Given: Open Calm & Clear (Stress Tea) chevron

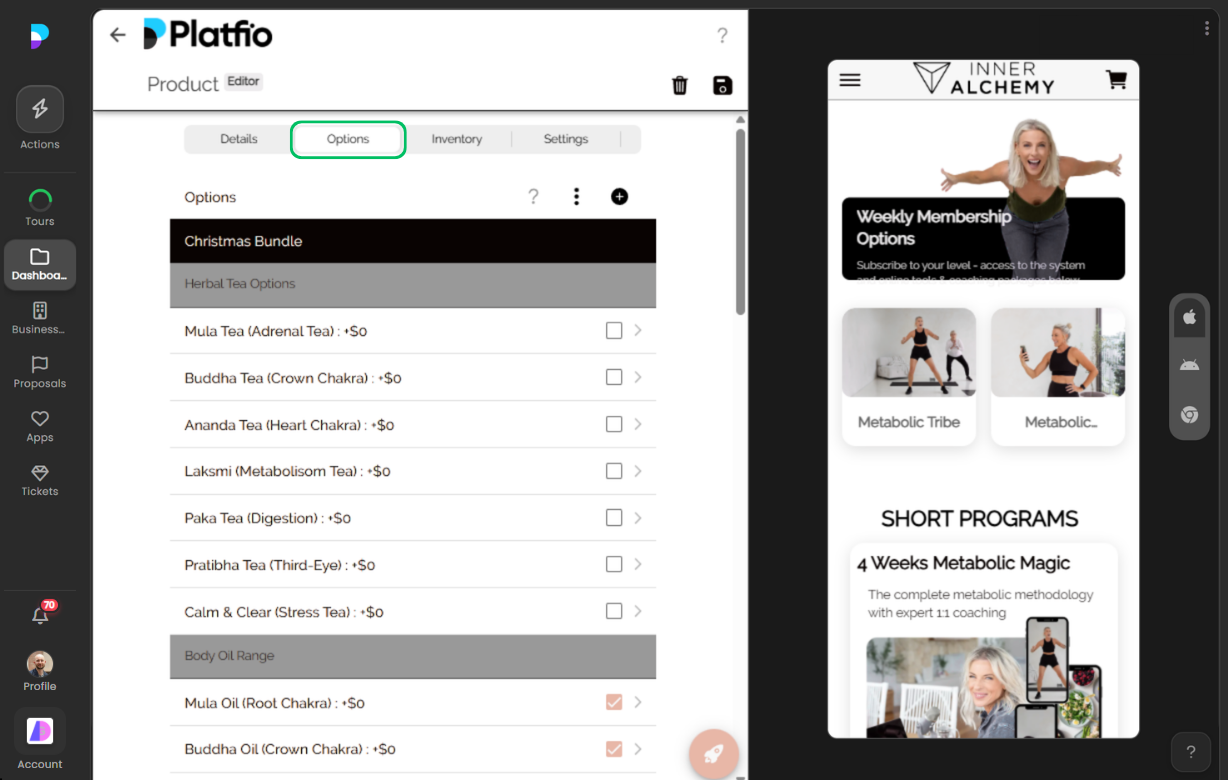Looking at the screenshot, I should click(638, 611).
